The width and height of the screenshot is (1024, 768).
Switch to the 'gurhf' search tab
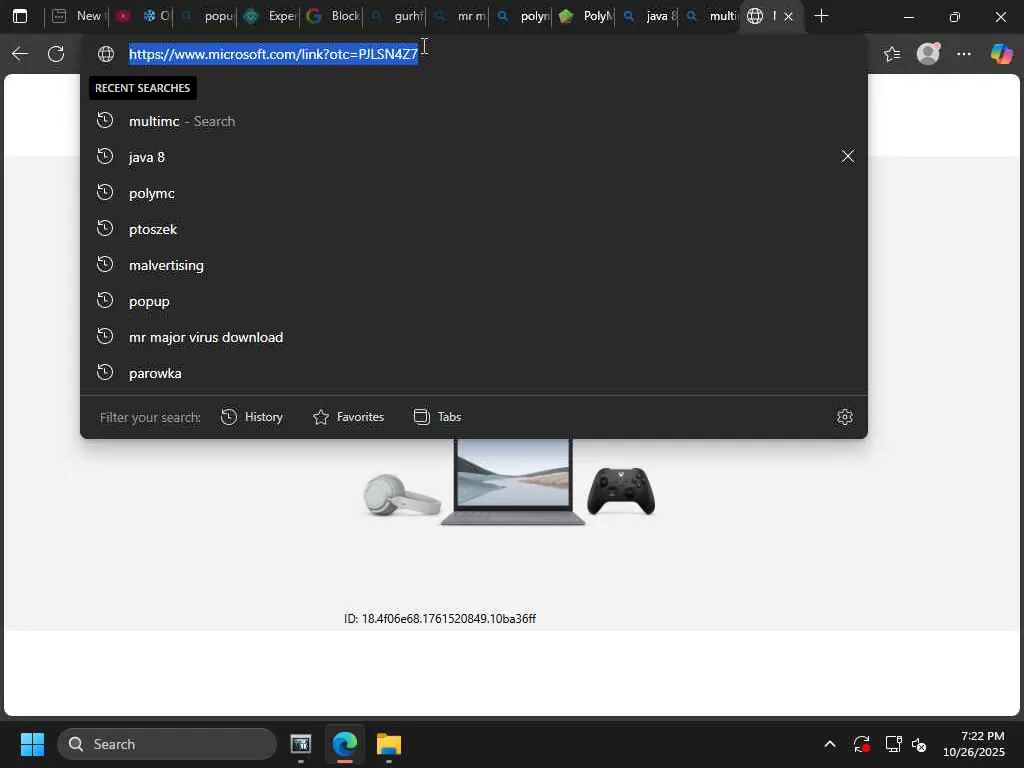[396, 16]
